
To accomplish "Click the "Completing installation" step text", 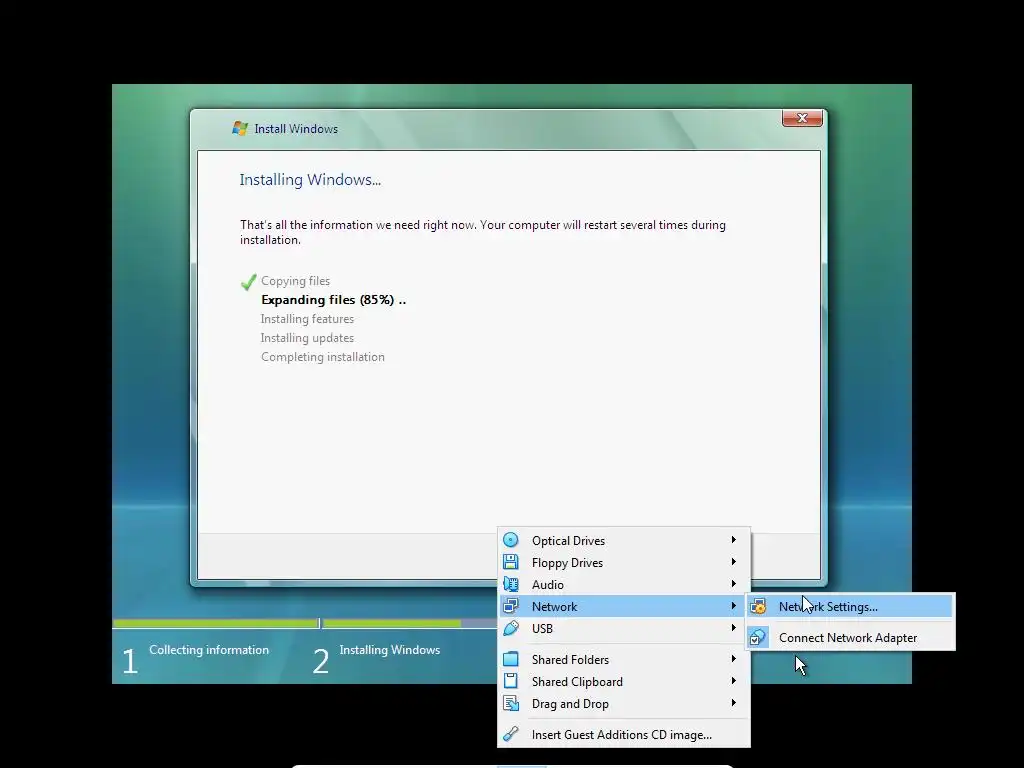I will (x=323, y=357).
